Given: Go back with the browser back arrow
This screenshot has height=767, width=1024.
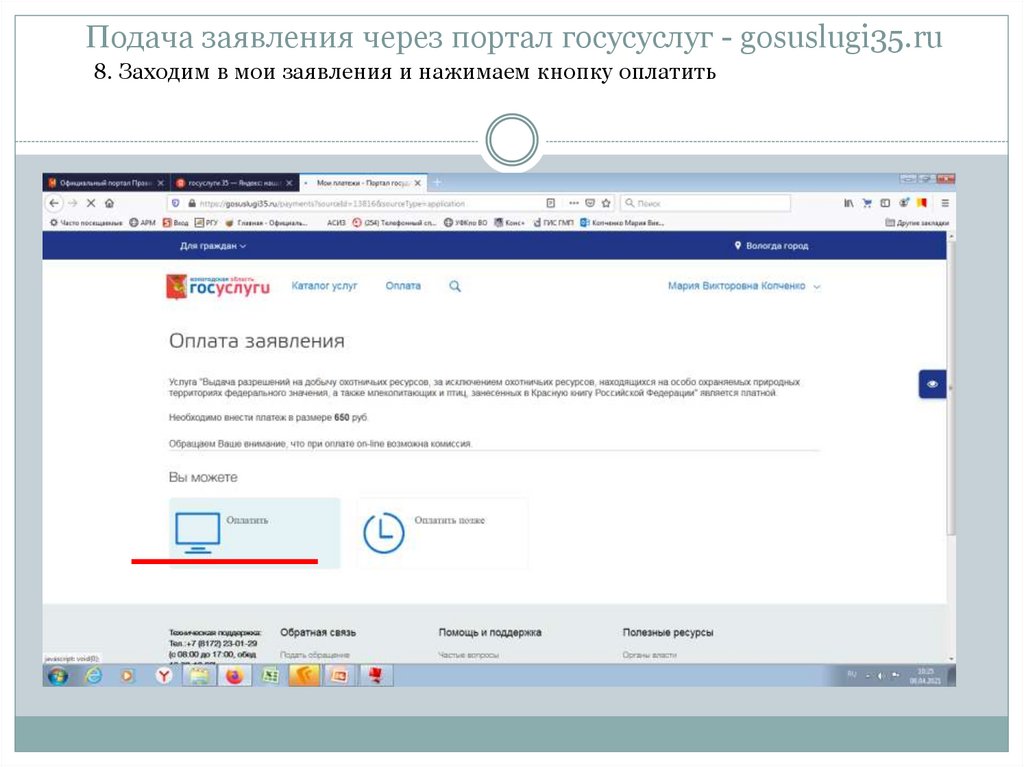Looking at the screenshot, I should tap(54, 203).
